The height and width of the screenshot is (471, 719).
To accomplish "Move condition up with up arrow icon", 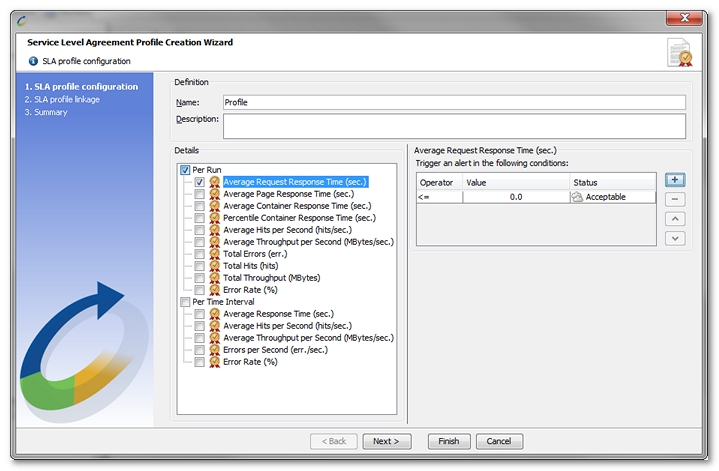I will (x=675, y=219).
